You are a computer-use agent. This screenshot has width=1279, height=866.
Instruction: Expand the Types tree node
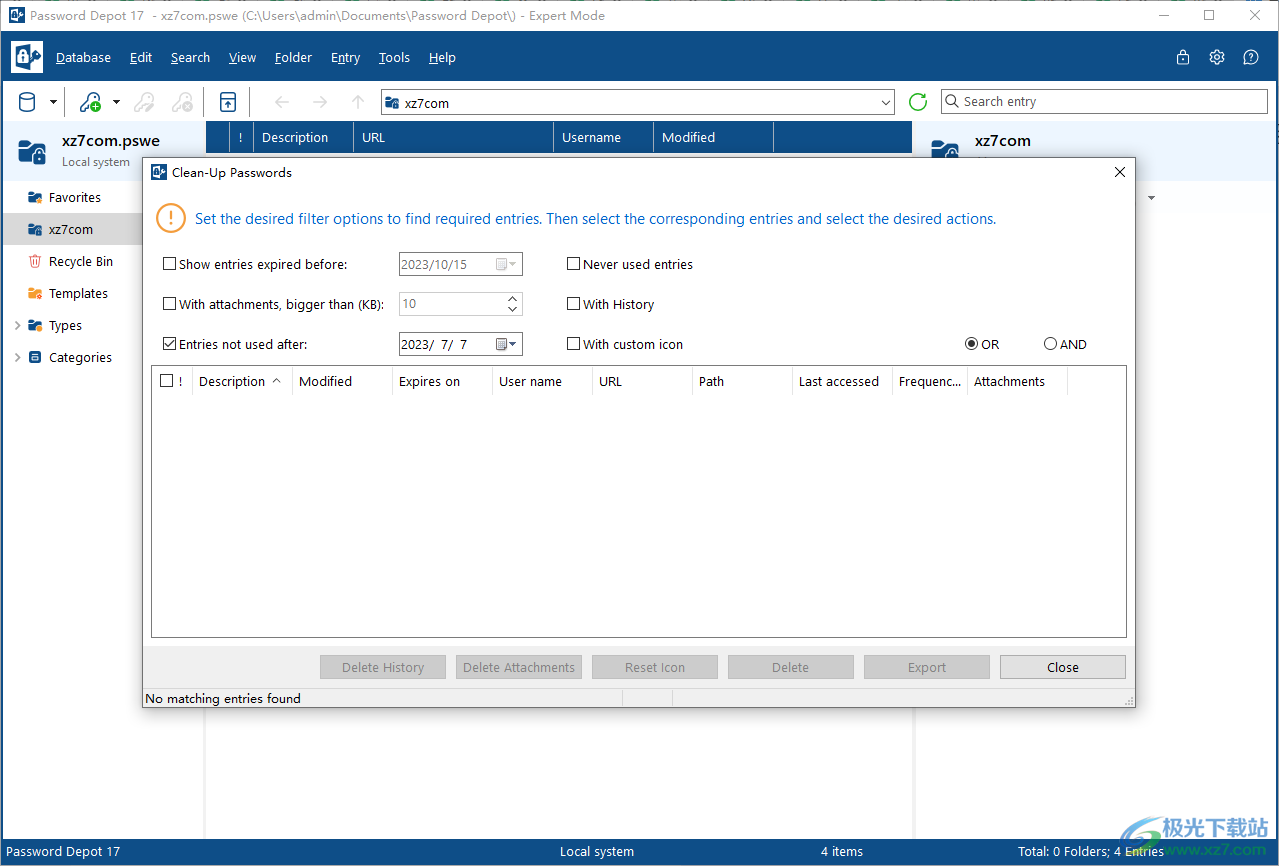pyautogui.click(x=17, y=325)
